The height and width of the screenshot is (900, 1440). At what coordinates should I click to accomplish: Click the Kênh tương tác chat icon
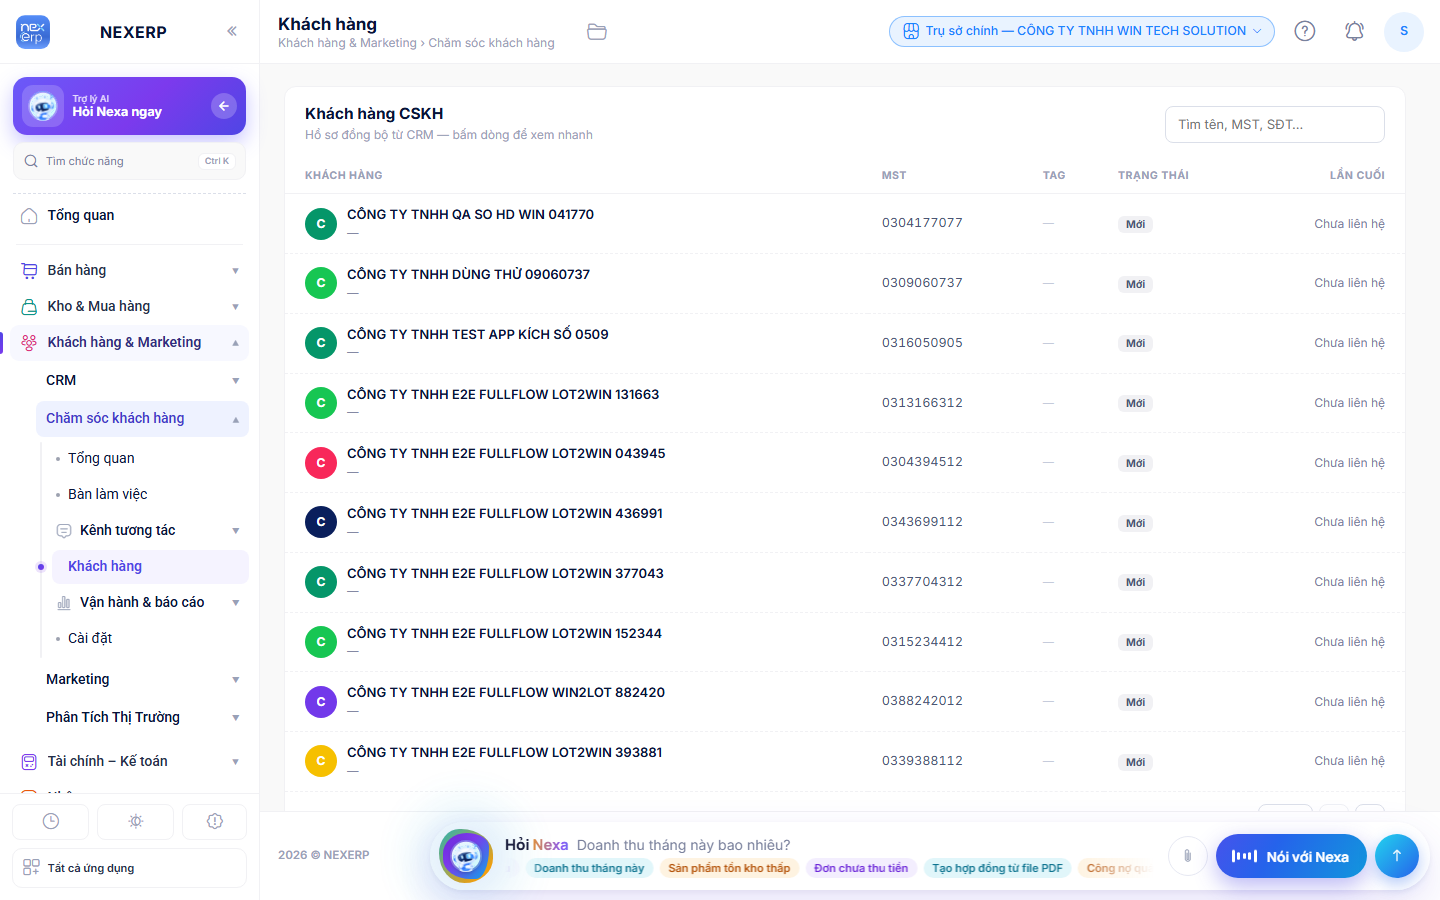[x=64, y=530]
